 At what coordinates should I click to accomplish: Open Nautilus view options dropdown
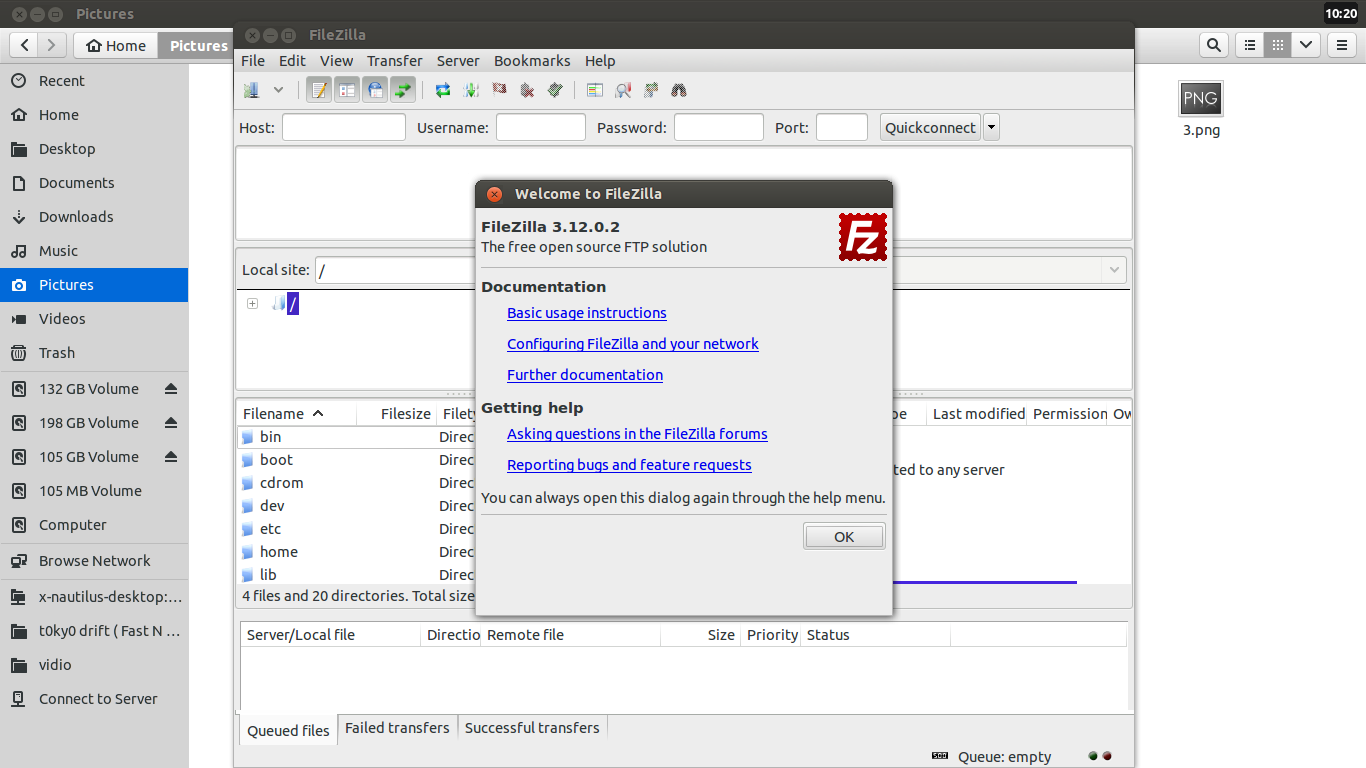1305,45
